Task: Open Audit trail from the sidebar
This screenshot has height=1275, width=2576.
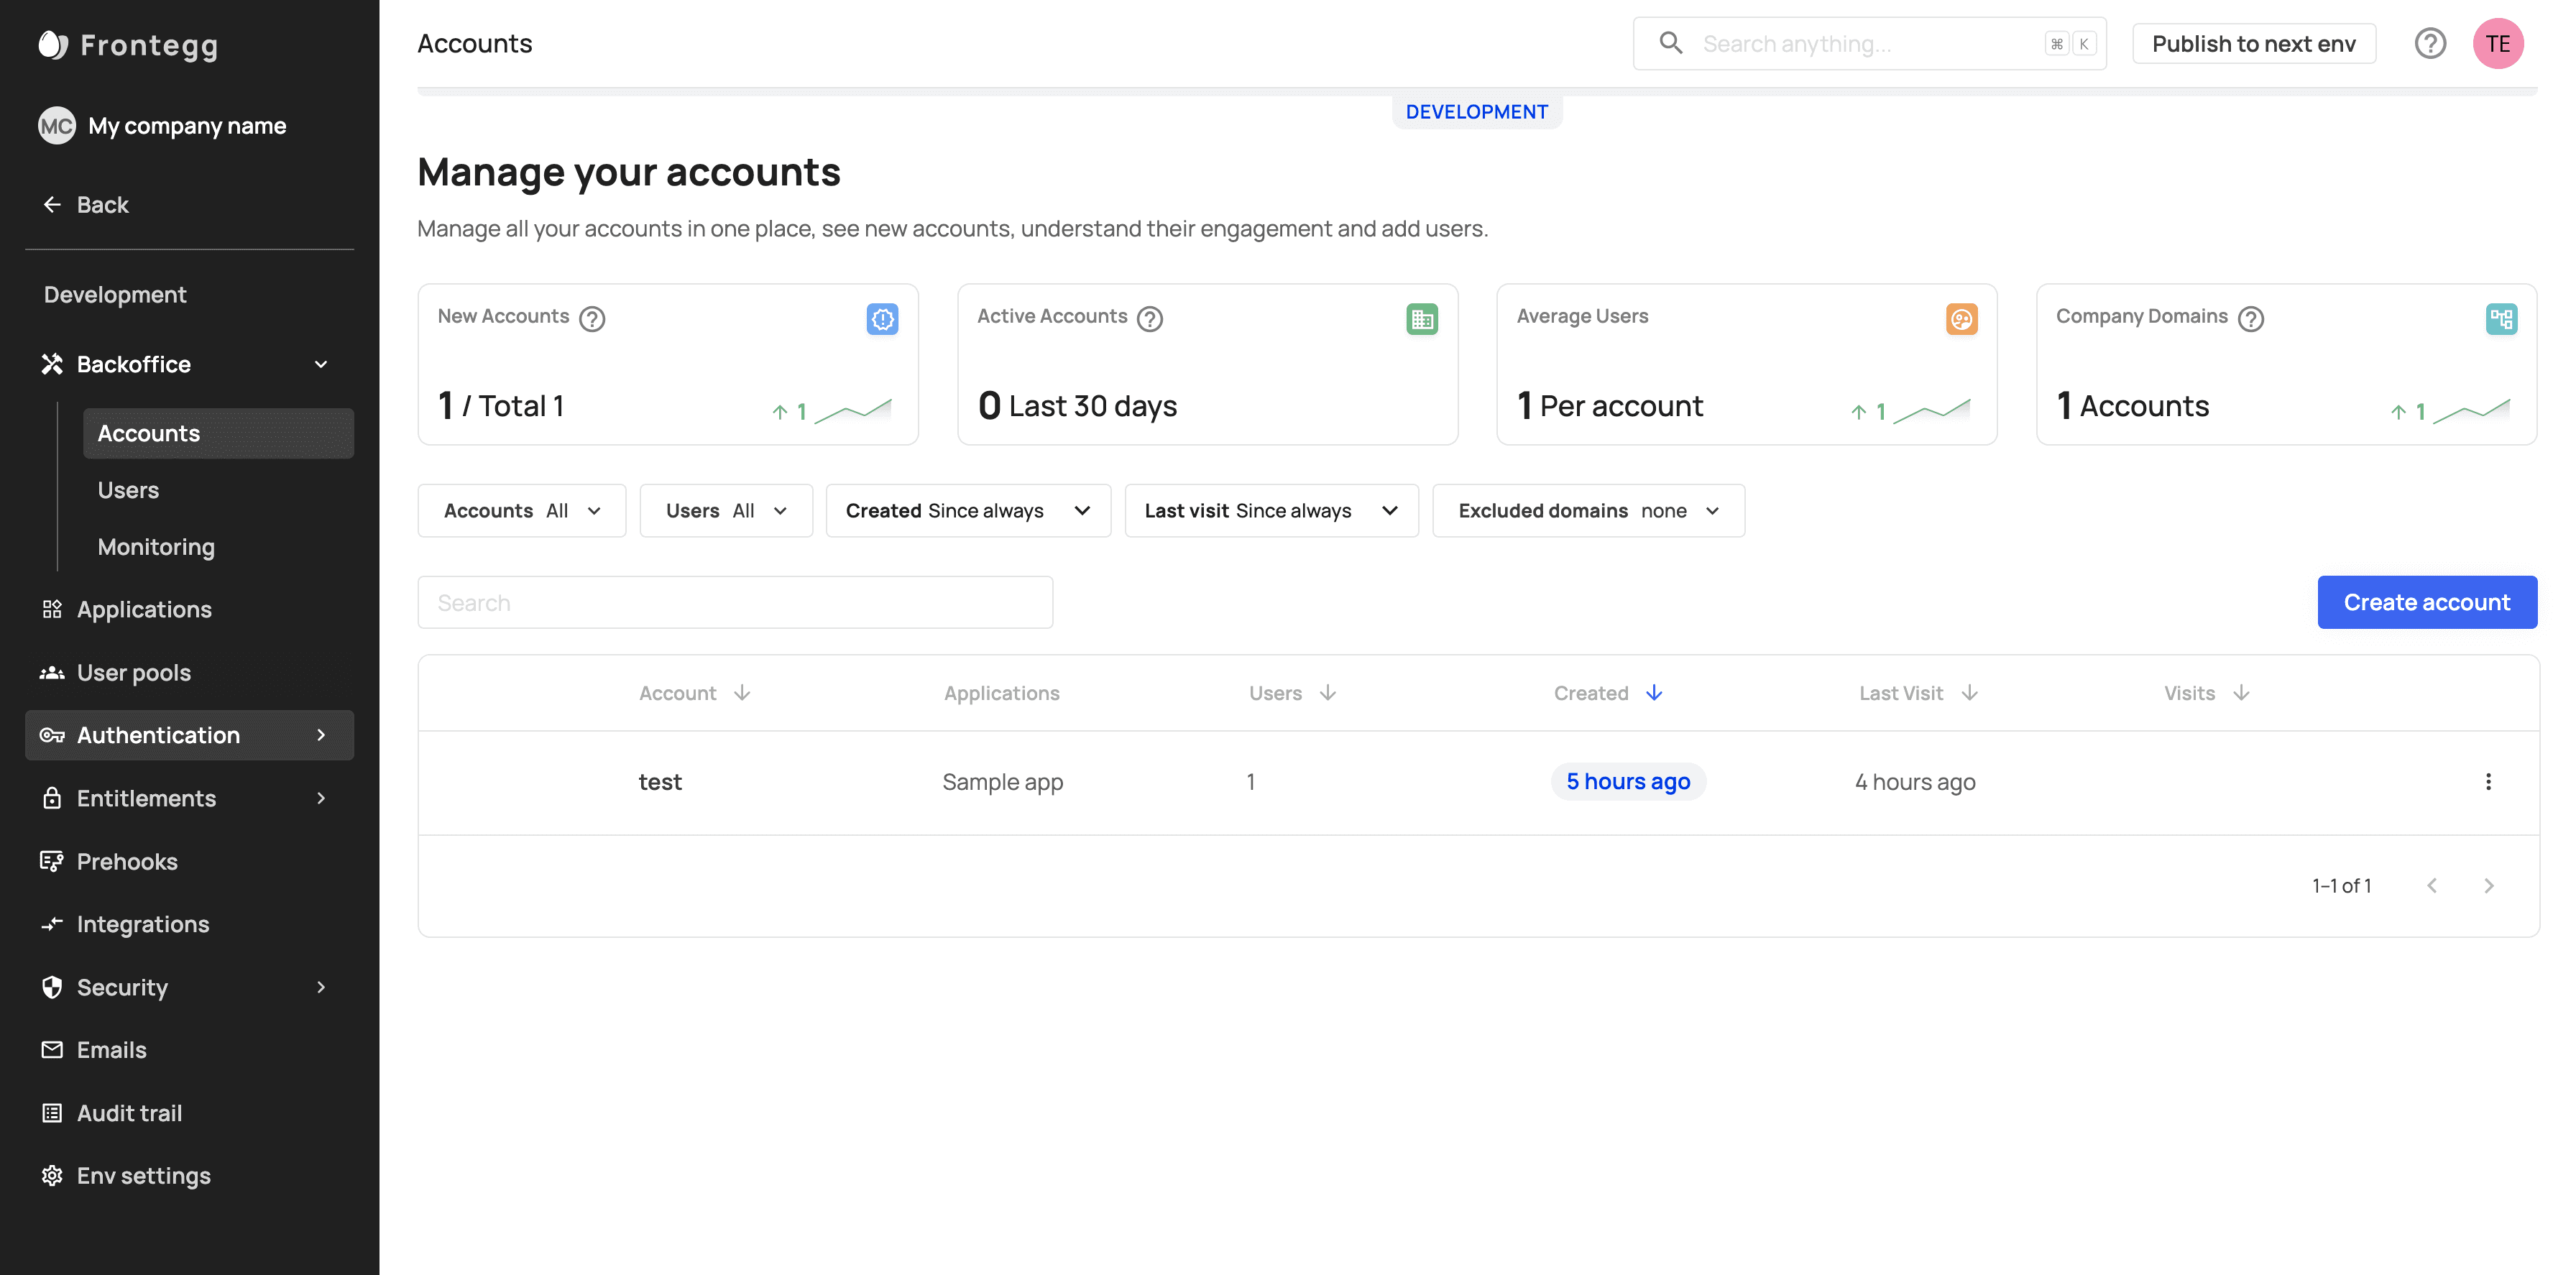Action: click(x=129, y=1113)
